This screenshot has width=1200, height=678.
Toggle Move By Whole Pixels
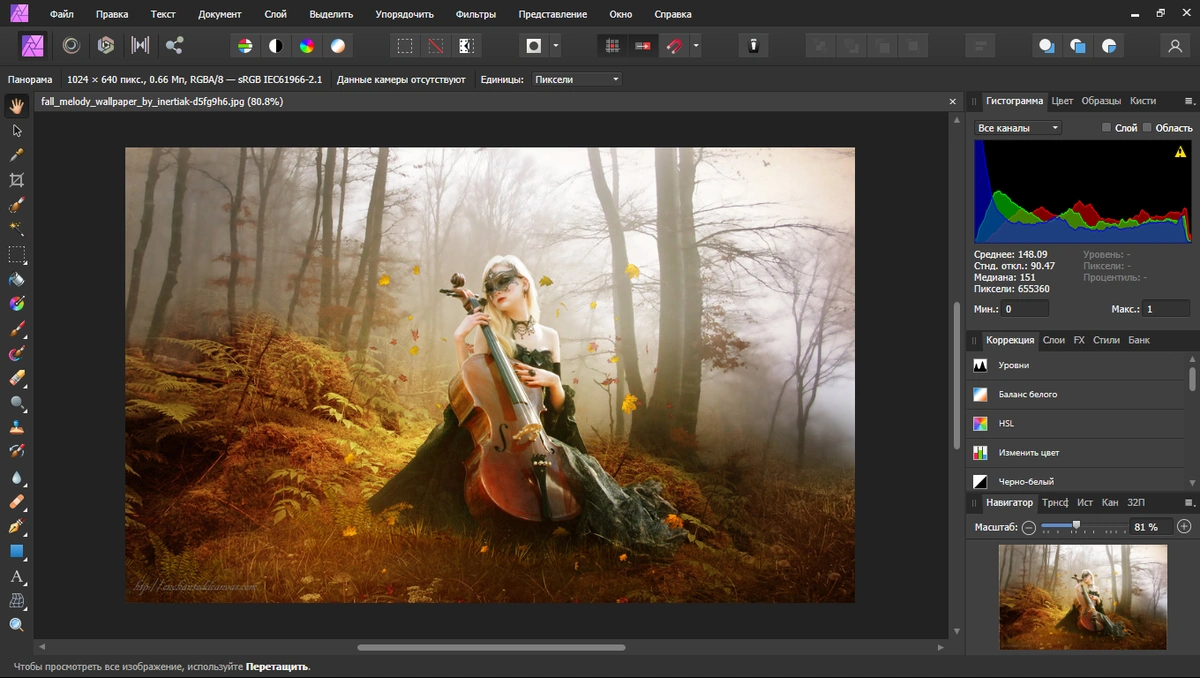(x=643, y=46)
